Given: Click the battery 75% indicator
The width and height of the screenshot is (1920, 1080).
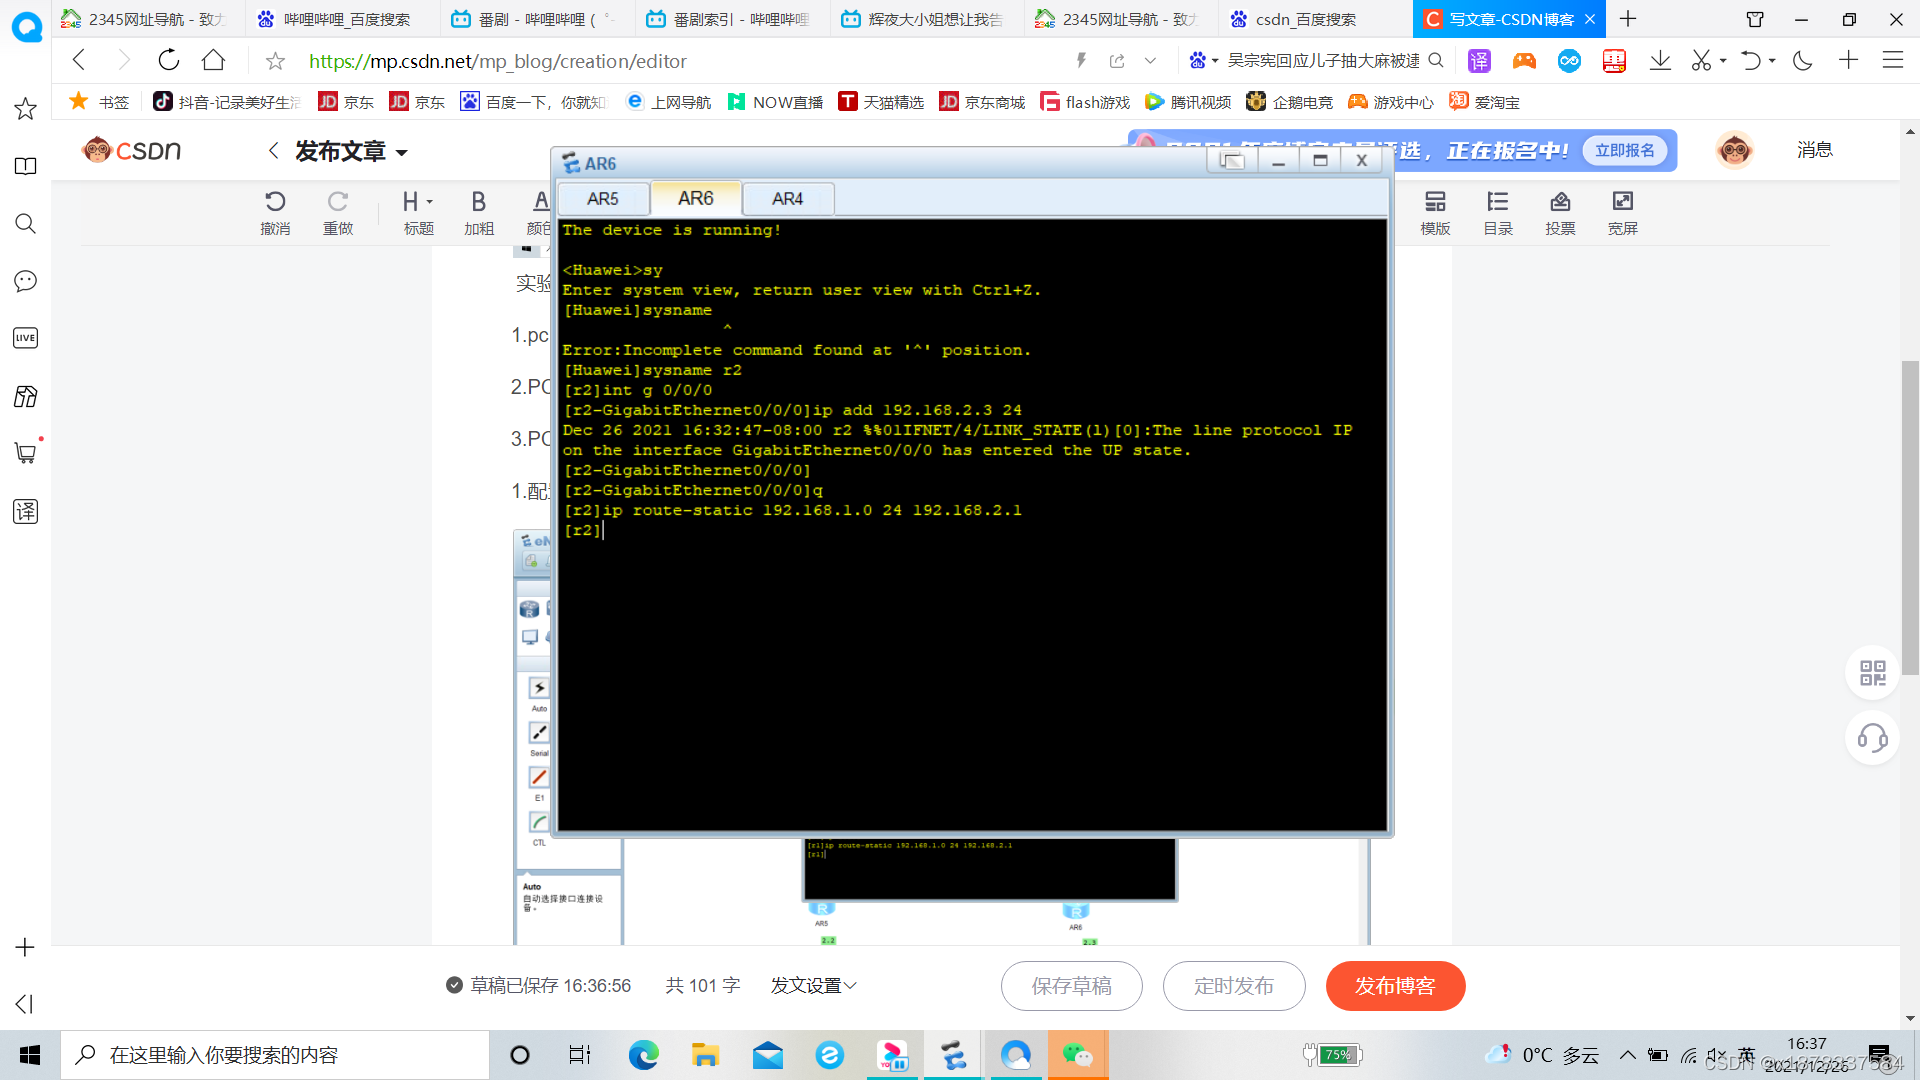Looking at the screenshot, I should (1334, 1055).
